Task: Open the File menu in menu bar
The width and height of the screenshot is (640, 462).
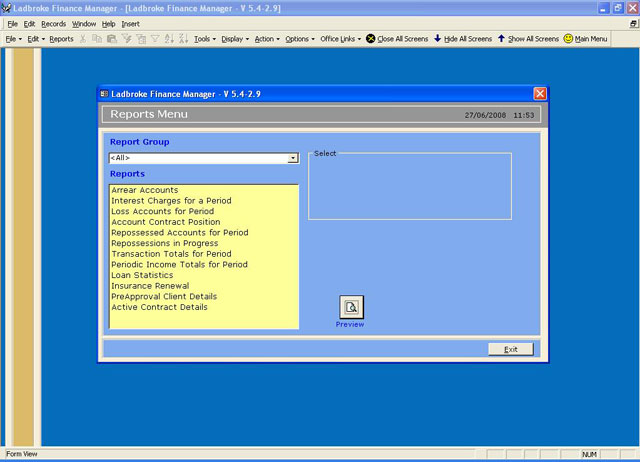Action: 12,24
